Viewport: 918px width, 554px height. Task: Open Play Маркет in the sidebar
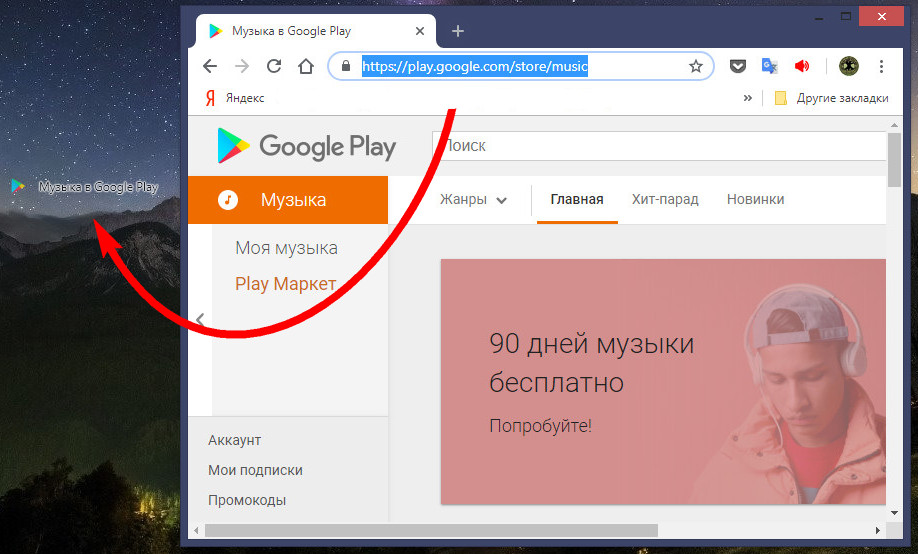(x=286, y=284)
